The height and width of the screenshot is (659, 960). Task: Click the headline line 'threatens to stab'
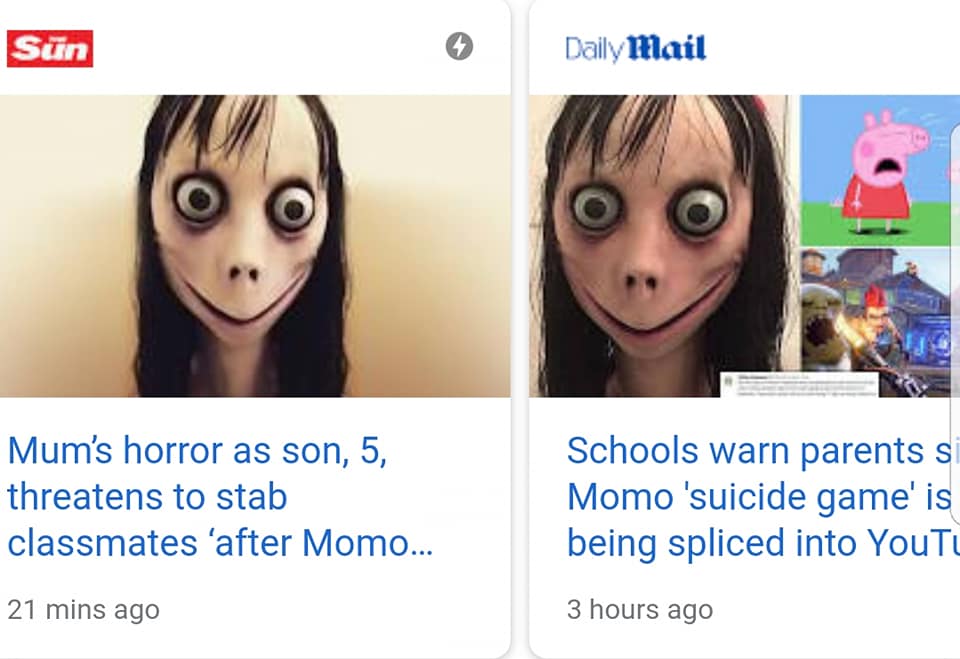click(x=147, y=497)
